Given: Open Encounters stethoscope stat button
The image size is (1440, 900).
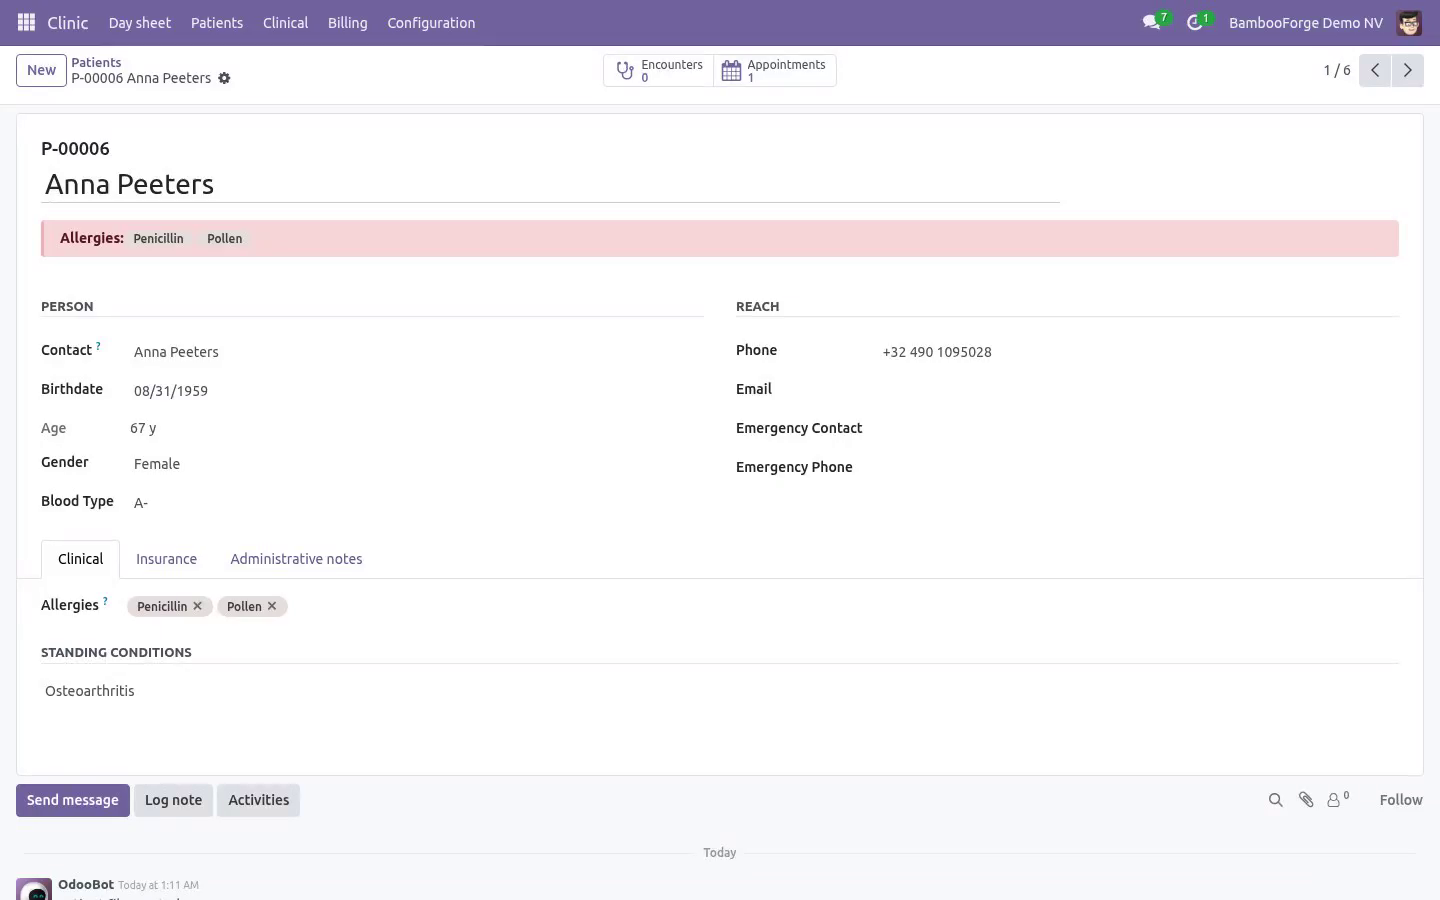Looking at the screenshot, I should click(x=658, y=70).
